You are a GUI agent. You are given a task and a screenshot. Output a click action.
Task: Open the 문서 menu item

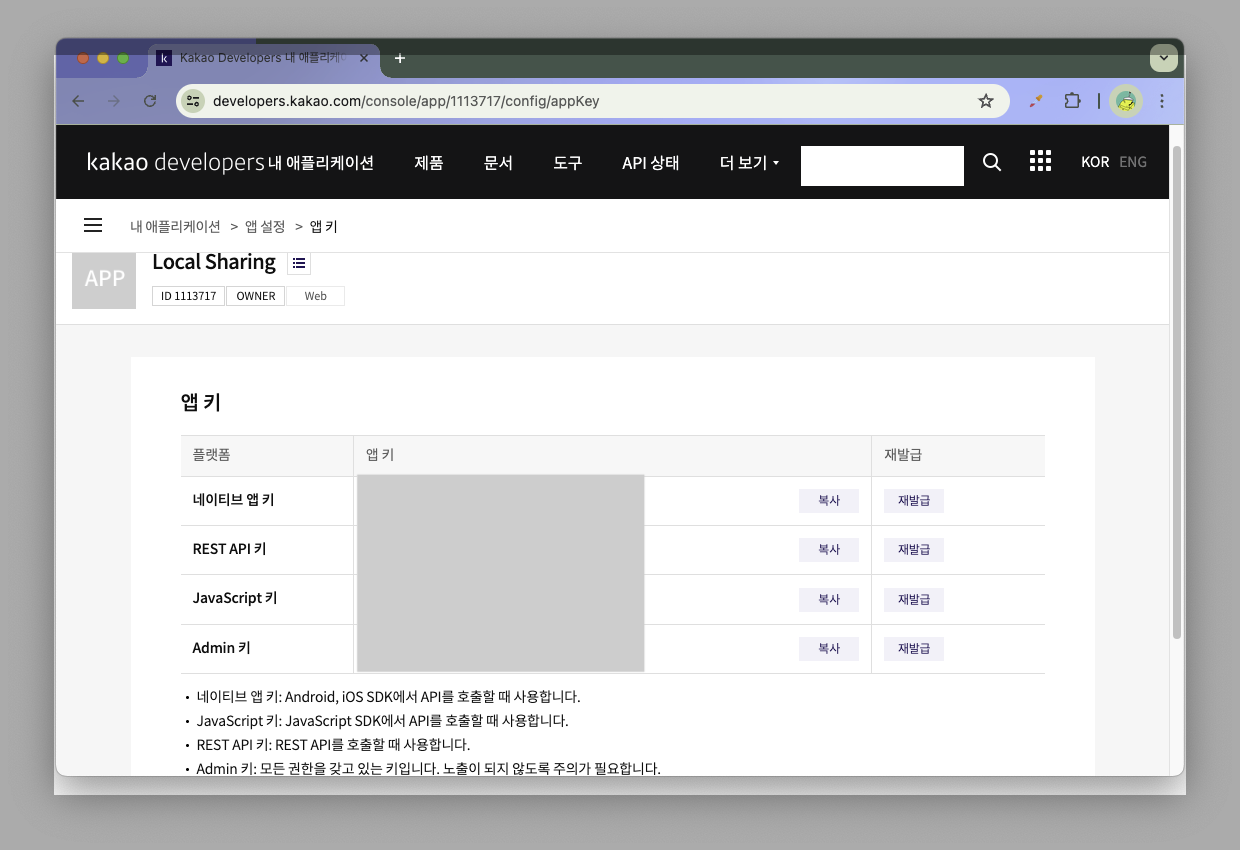click(498, 163)
